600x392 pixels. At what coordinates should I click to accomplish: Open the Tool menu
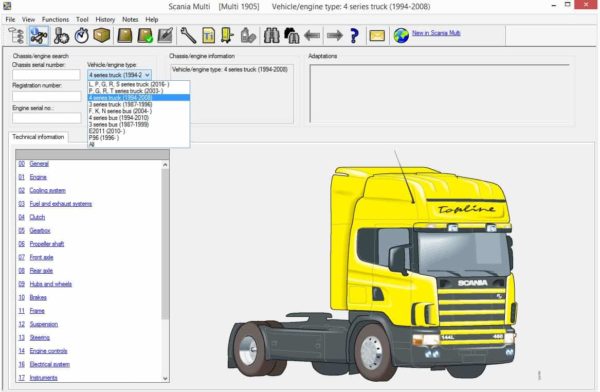pos(82,20)
